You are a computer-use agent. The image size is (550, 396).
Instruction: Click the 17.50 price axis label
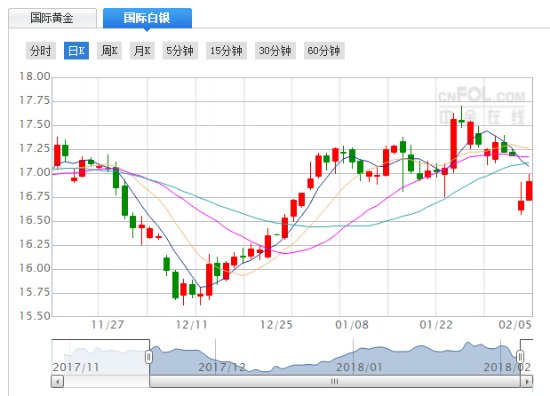[x=35, y=125]
